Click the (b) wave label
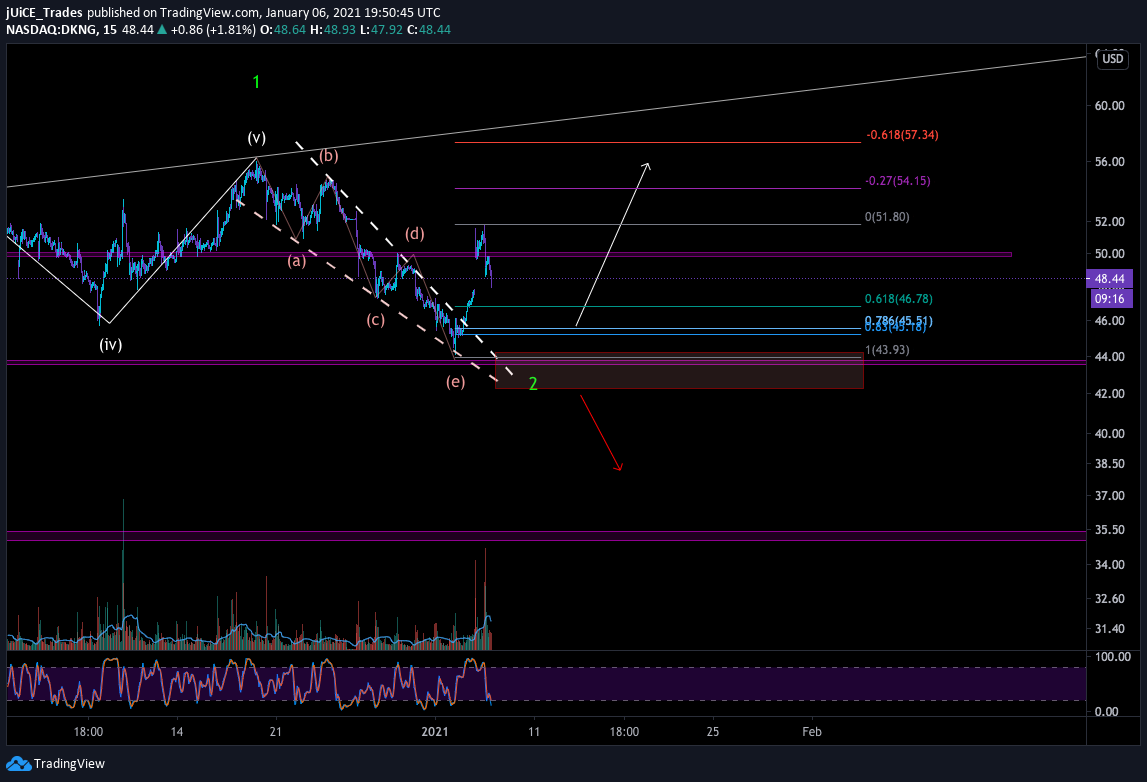The width and height of the screenshot is (1147, 782). pyautogui.click(x=328, y=155)
